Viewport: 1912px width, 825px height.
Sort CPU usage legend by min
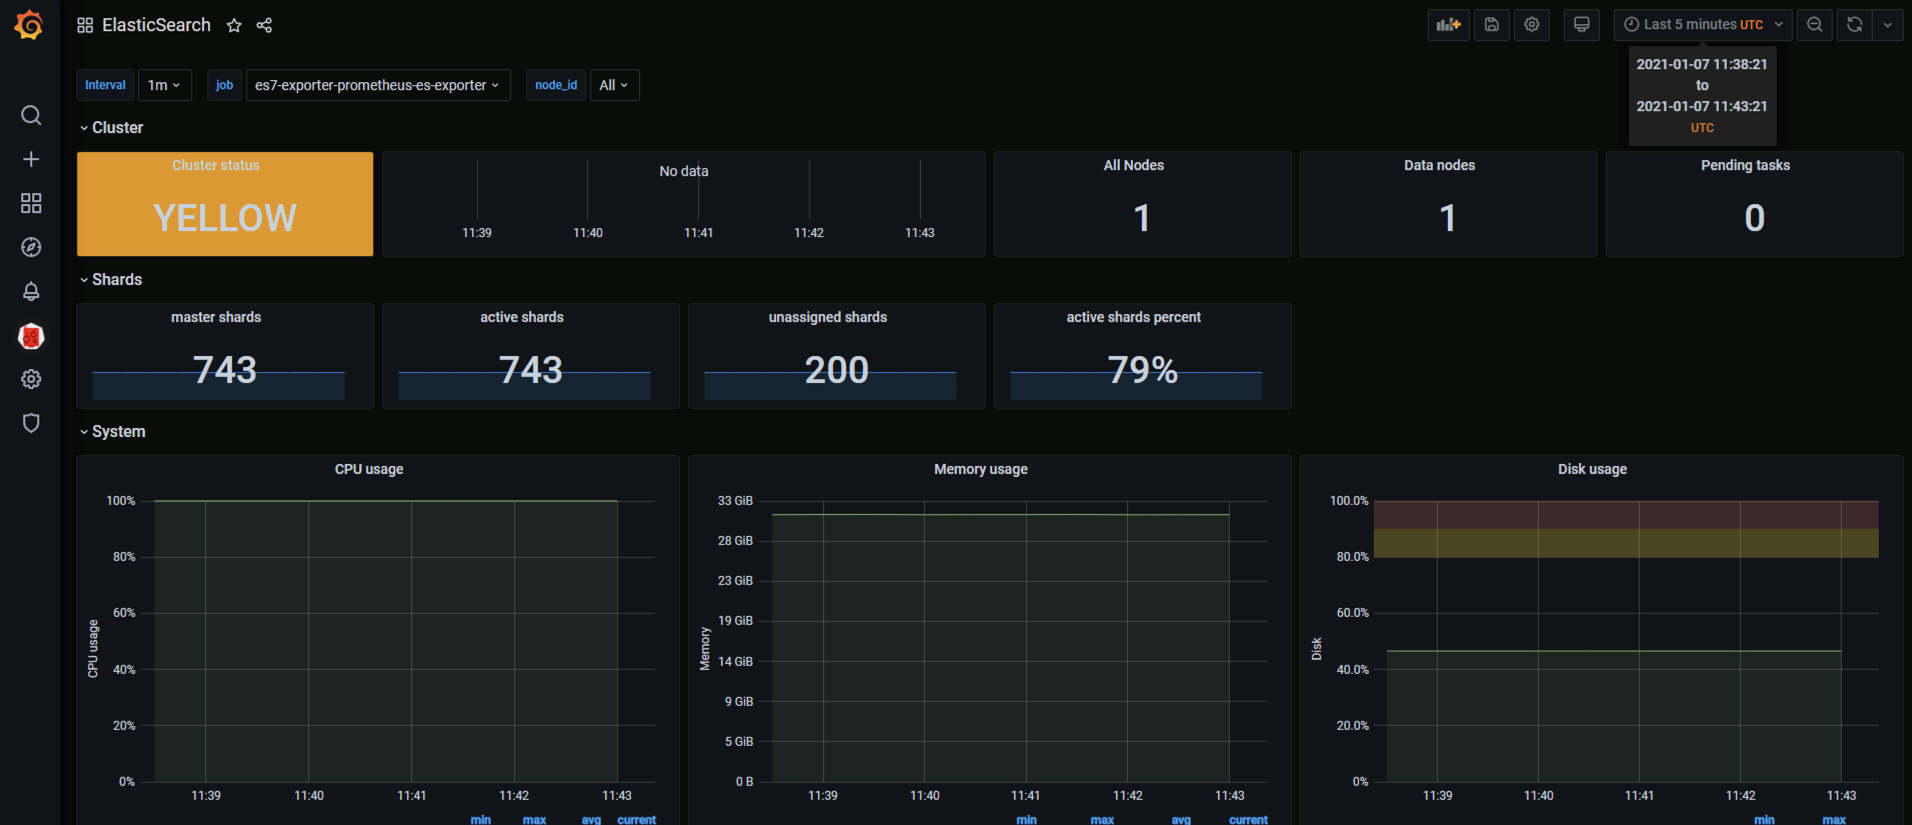click(x=481, y=820)
